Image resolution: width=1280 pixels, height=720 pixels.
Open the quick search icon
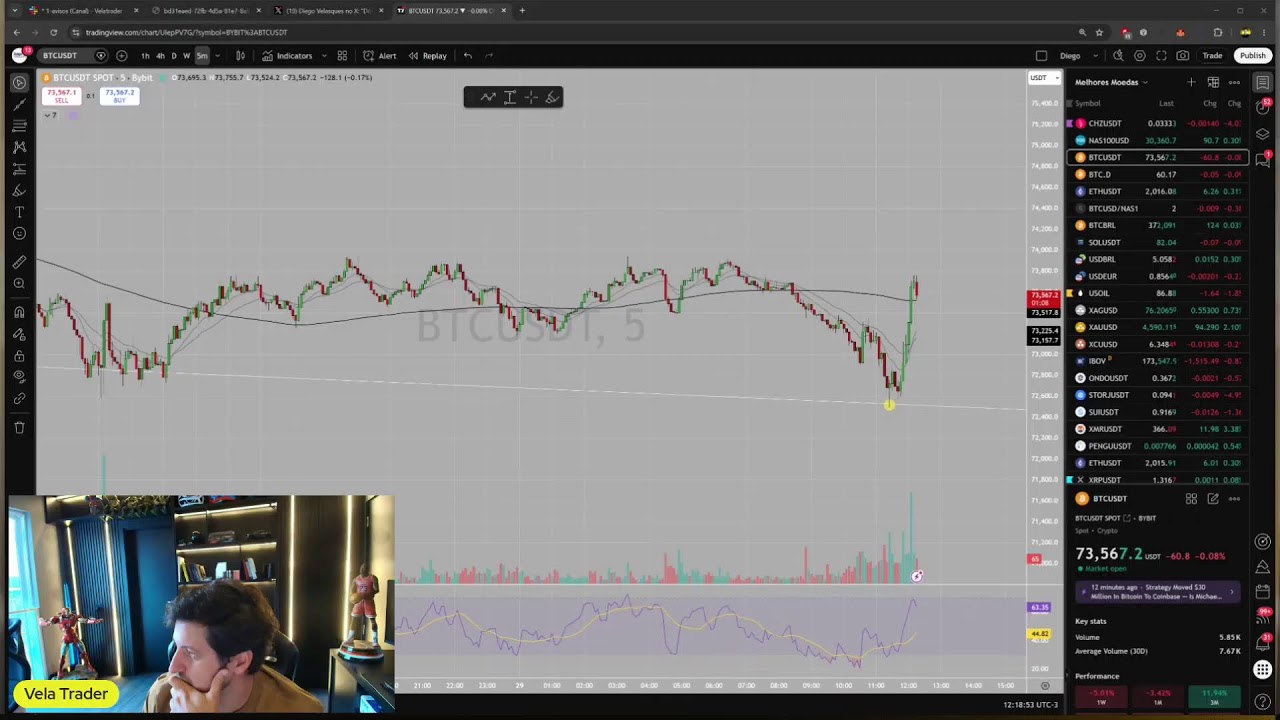click(1118, 56)
